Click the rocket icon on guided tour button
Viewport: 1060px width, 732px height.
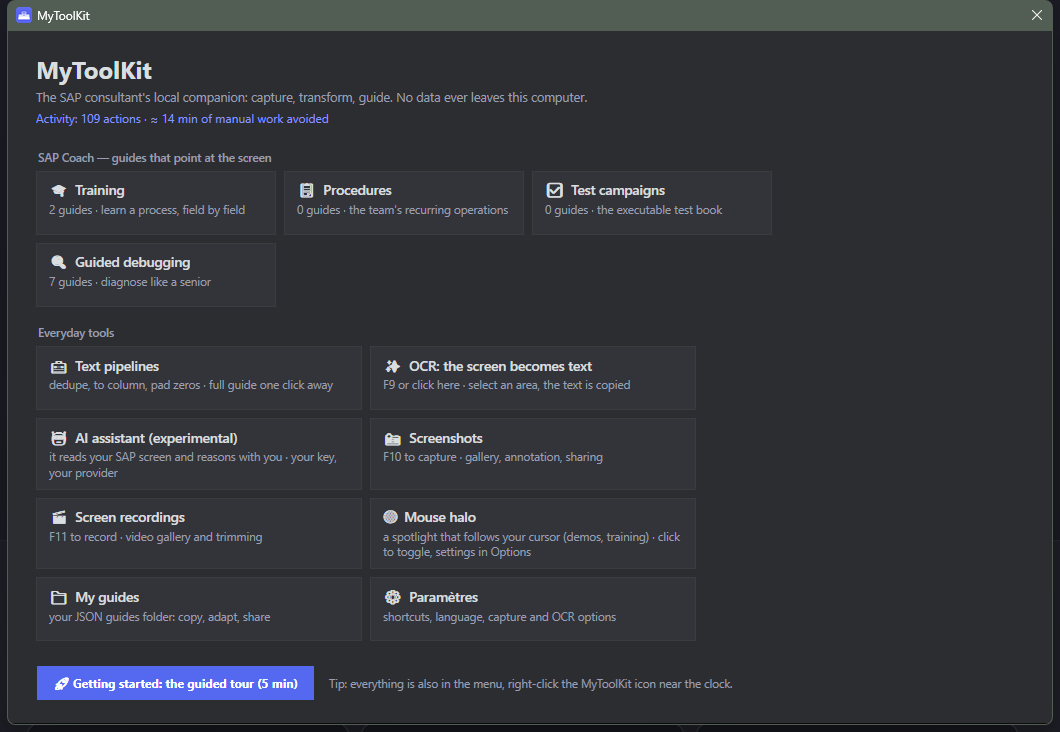[x=62, y=684]
